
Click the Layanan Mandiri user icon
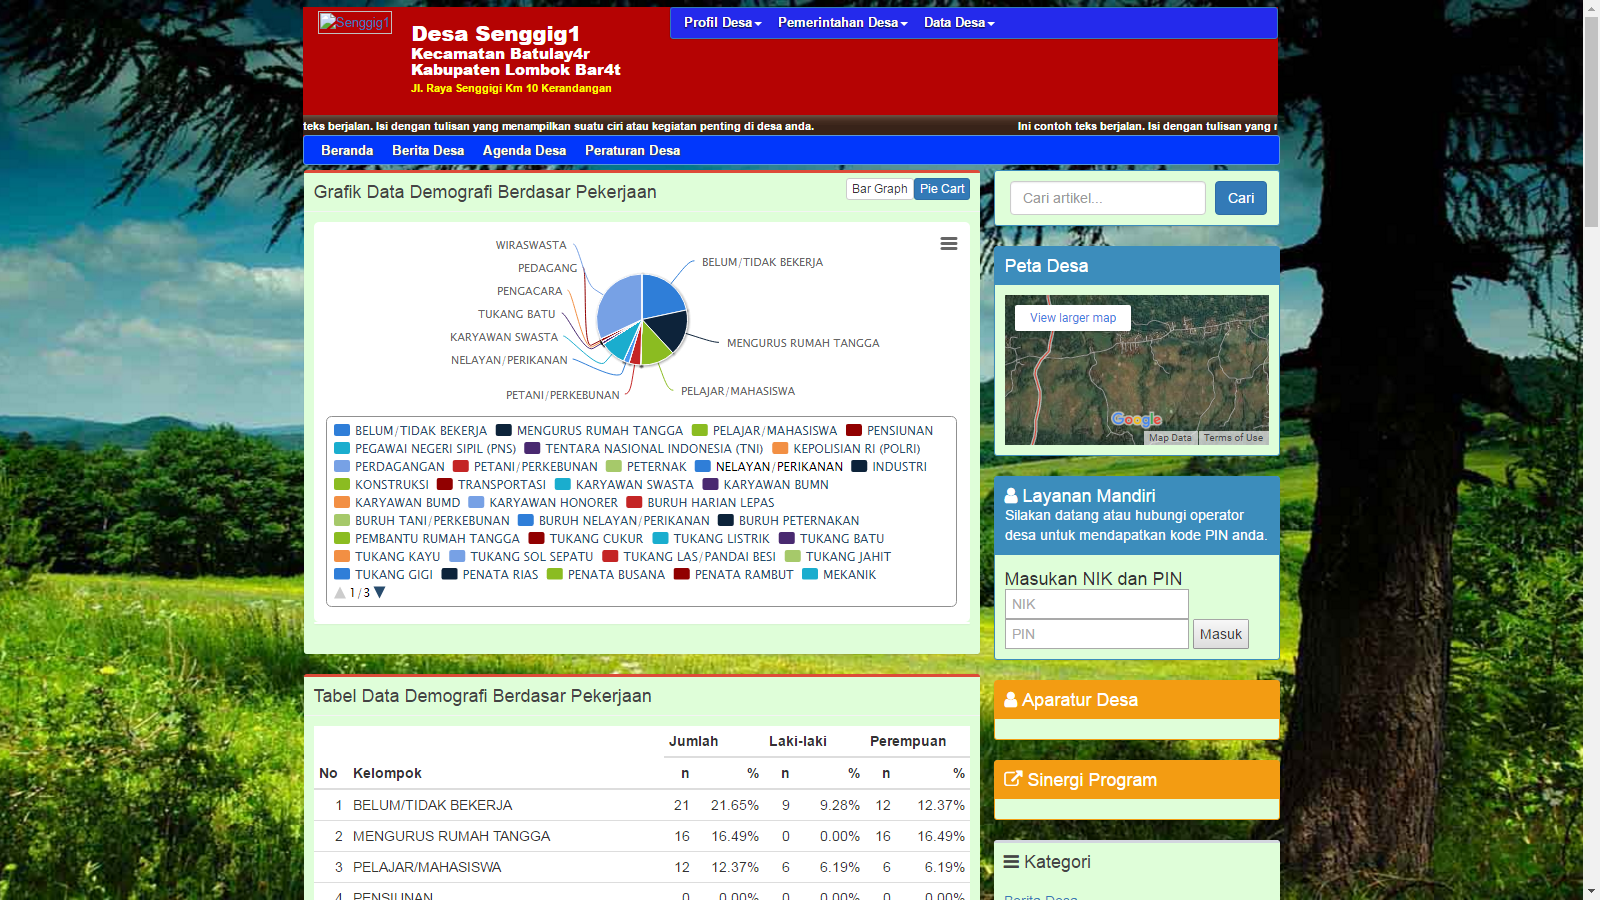click(1011, 495)
